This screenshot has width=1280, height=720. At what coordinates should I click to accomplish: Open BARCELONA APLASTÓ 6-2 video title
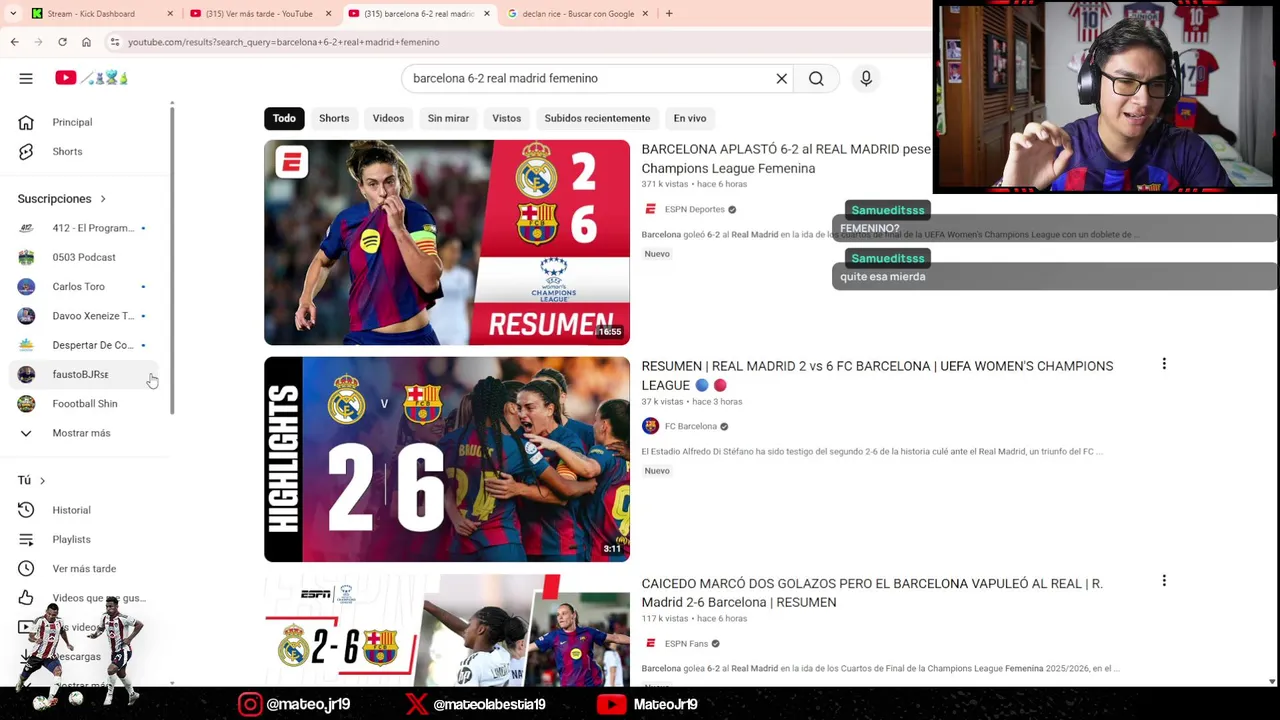pyautogui.click(x=786, y=158)
